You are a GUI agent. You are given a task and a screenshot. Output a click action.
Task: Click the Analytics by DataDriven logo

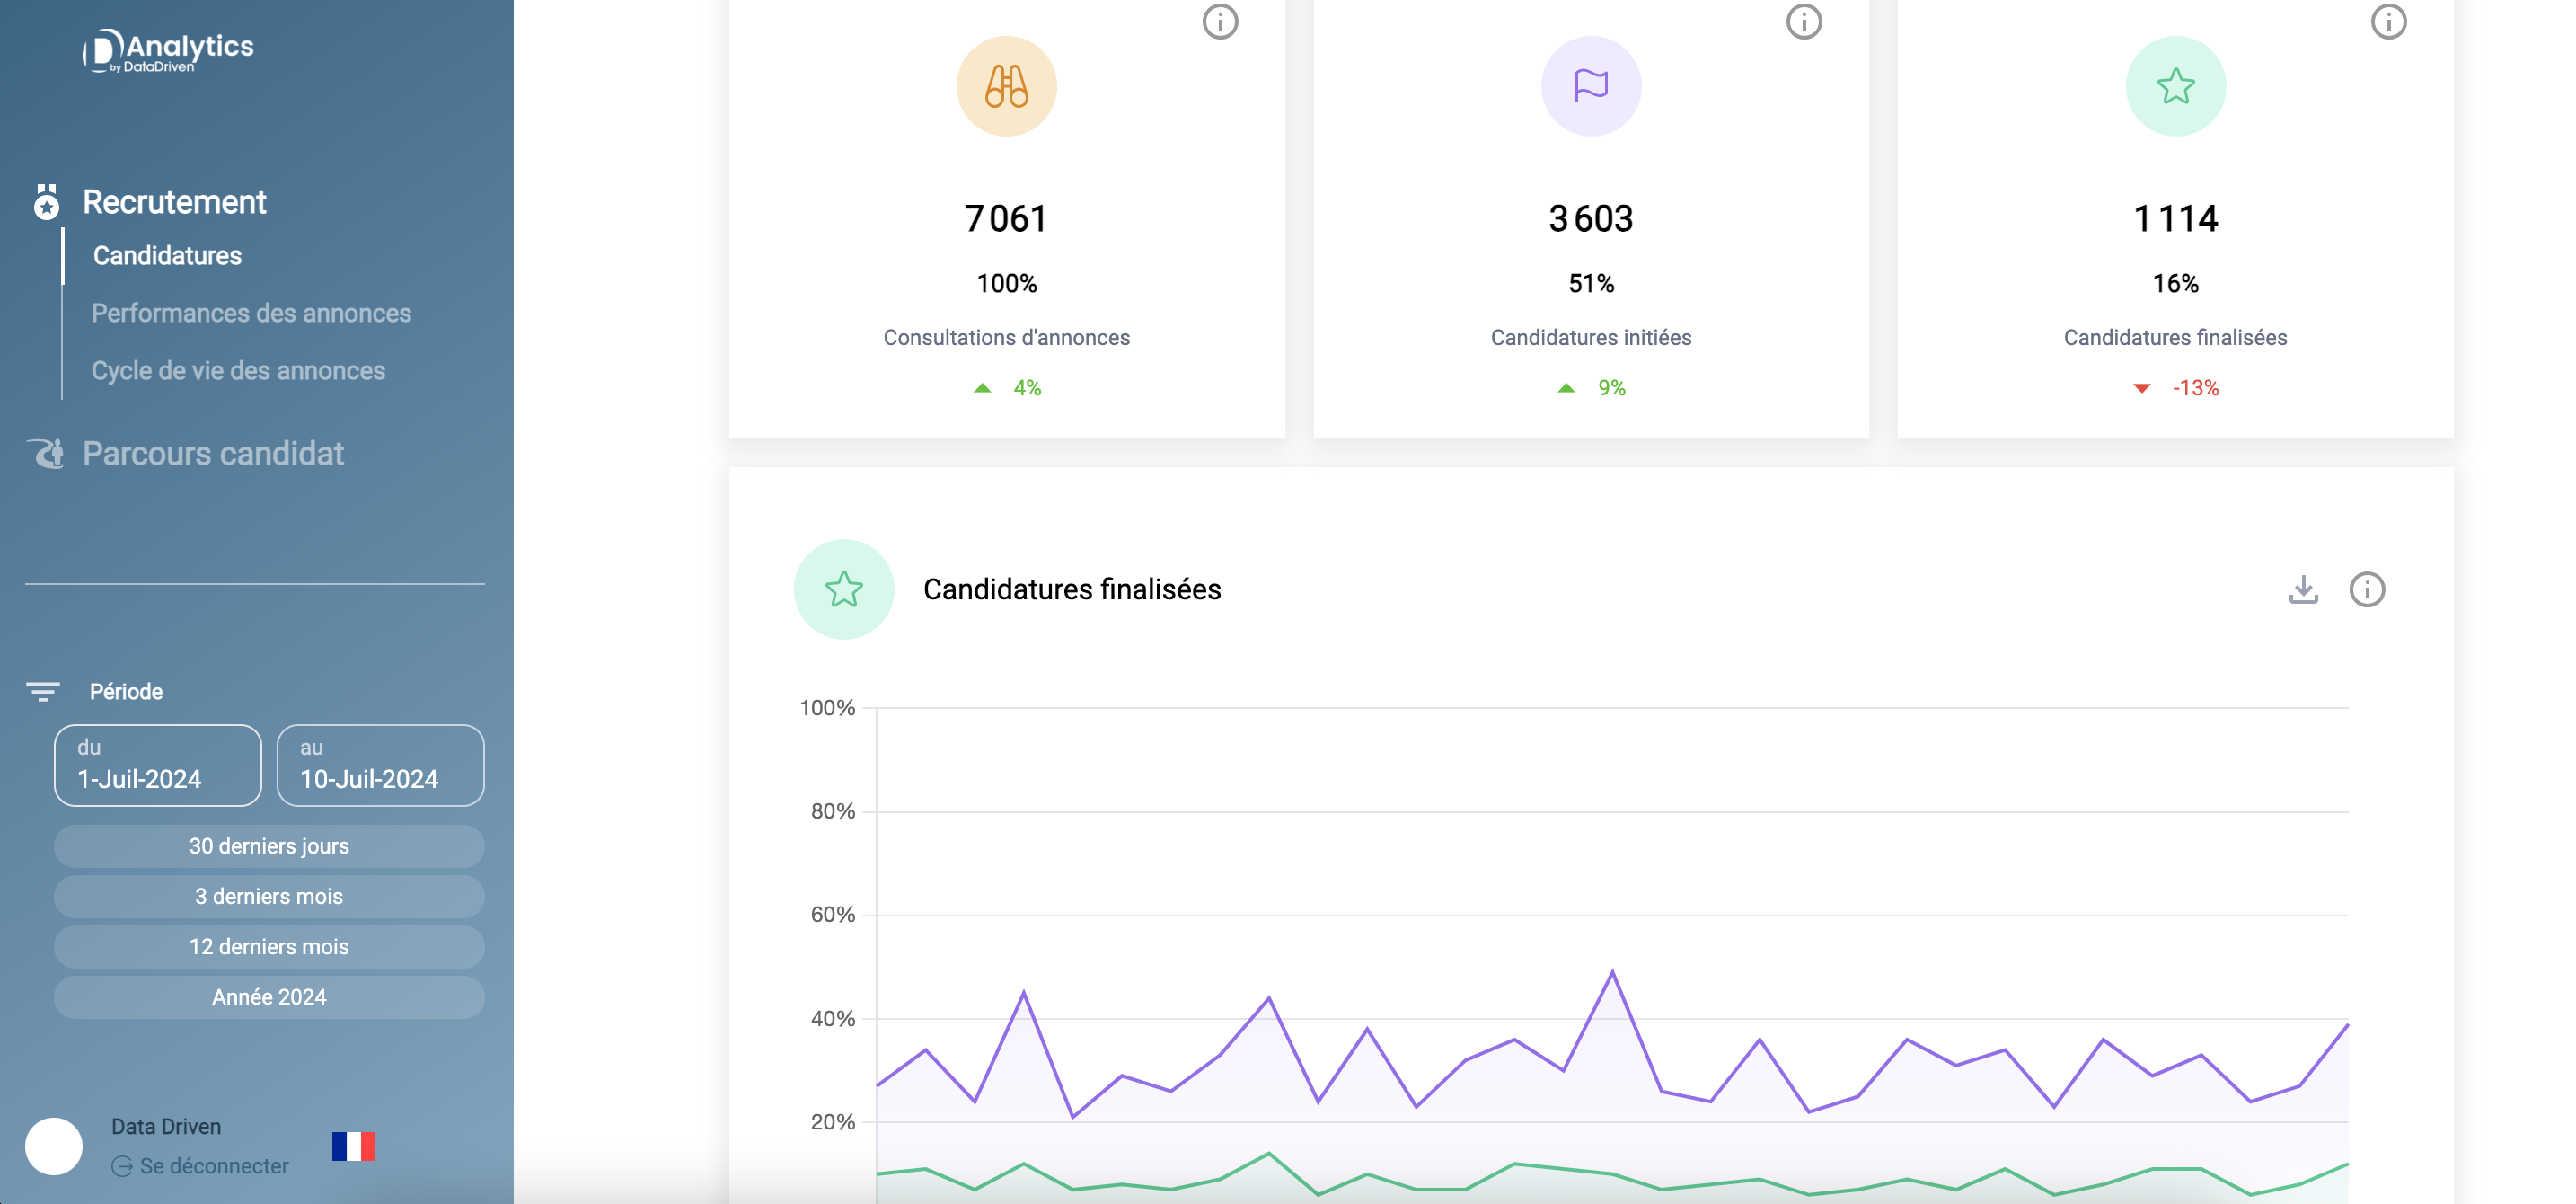point(168,50)
